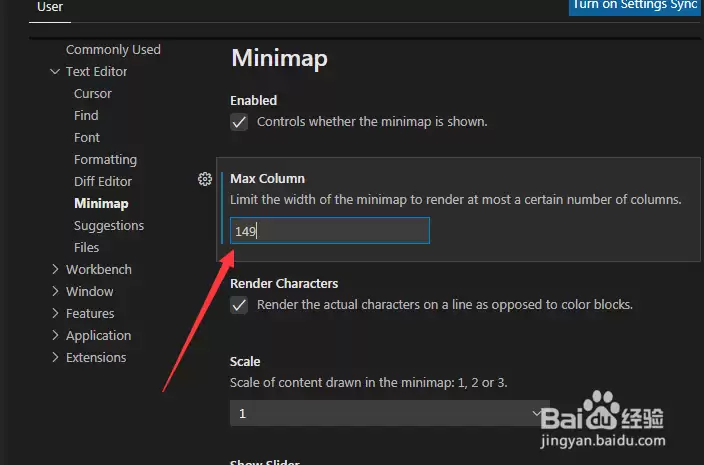Click Turn on Settings Sync button

(x=634, y=6)
